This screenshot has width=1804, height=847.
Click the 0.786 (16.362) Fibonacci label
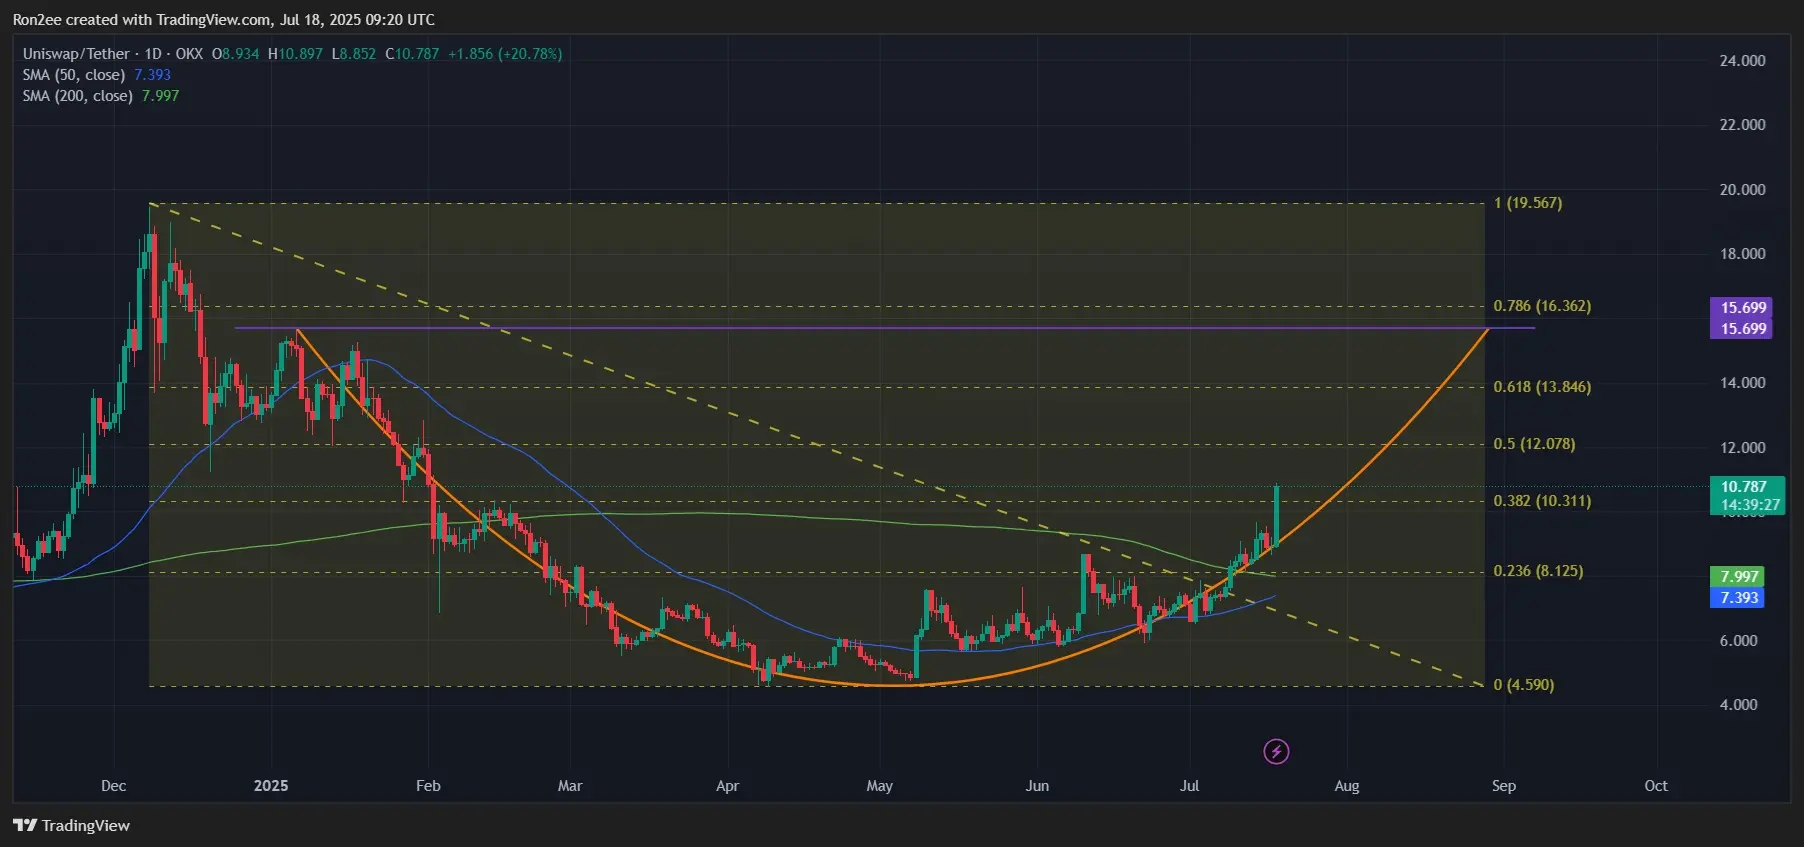click(x=1542, y=306)
